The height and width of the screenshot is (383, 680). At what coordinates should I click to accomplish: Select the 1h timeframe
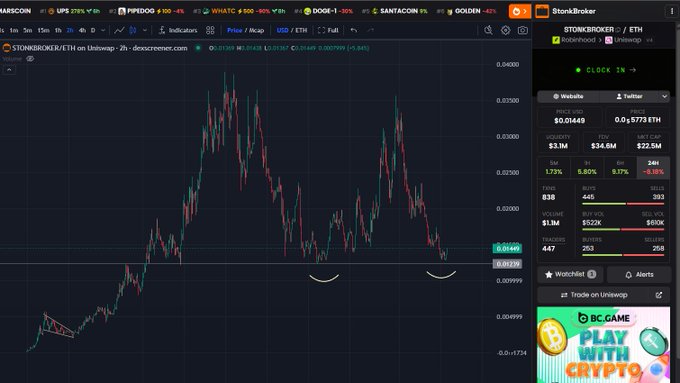[x=58, y=30]
